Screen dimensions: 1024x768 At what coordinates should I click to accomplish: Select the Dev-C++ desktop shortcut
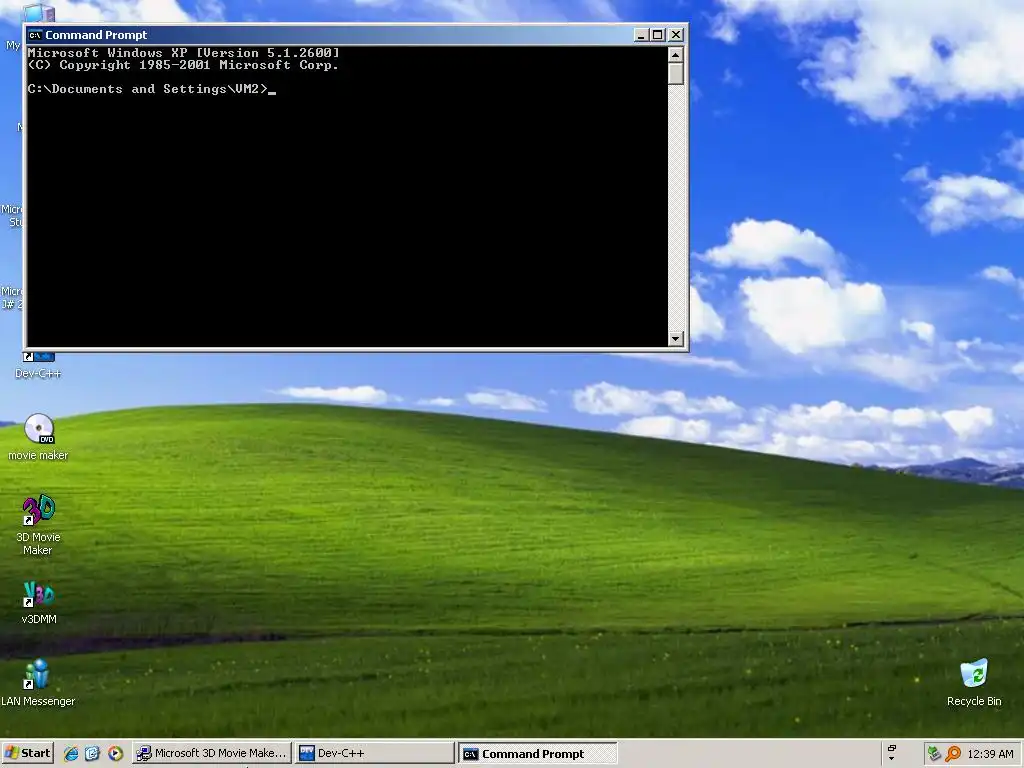38,366
